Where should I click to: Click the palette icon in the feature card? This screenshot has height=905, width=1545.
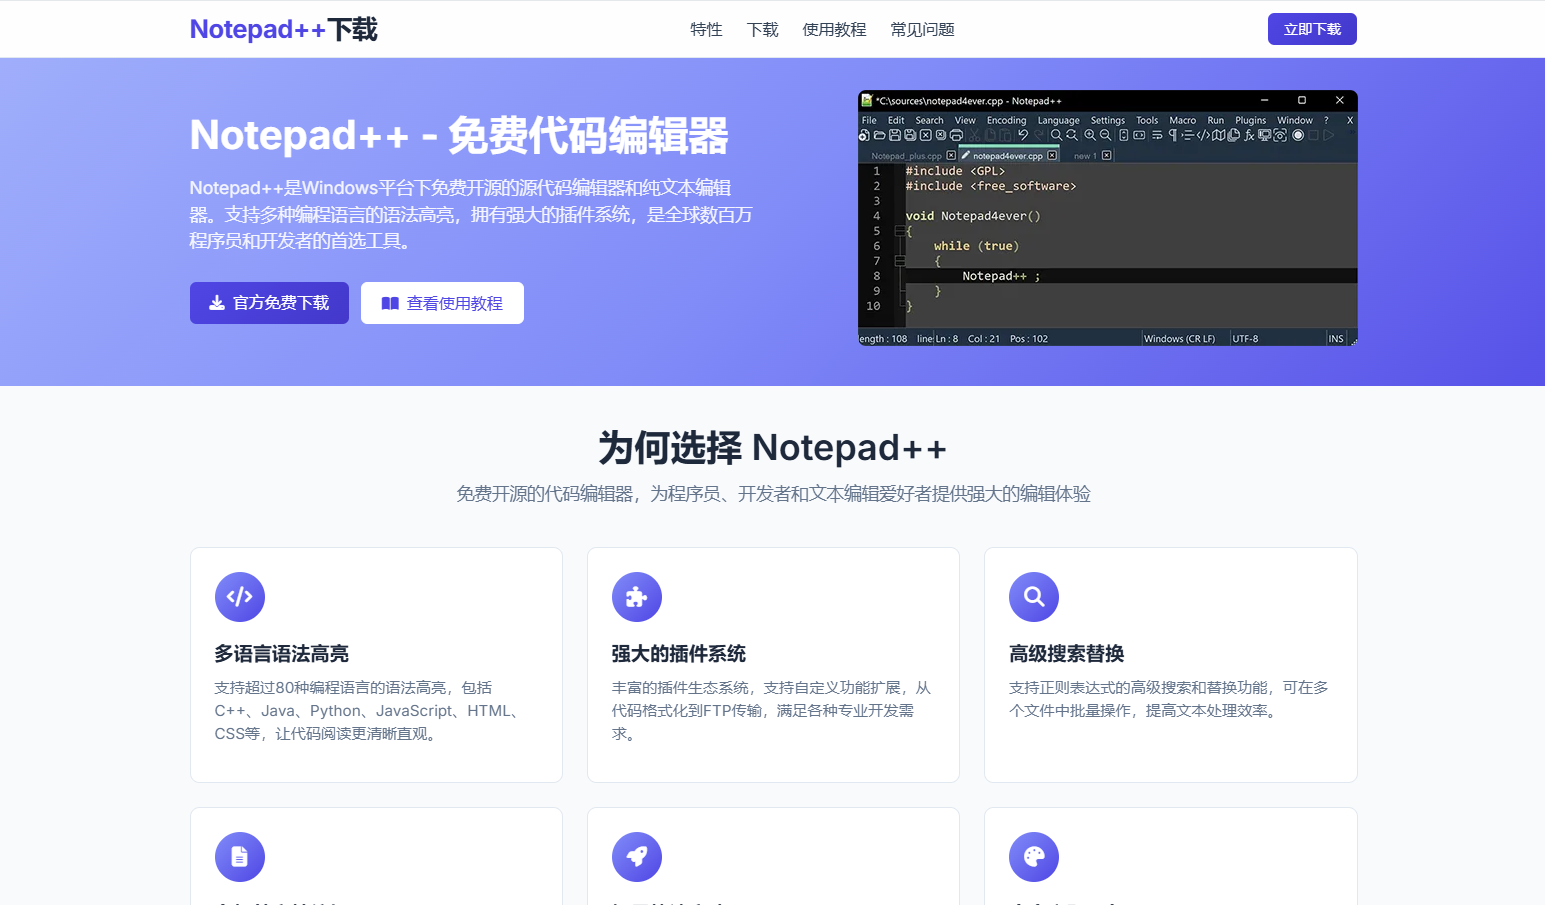[1033, 857]
